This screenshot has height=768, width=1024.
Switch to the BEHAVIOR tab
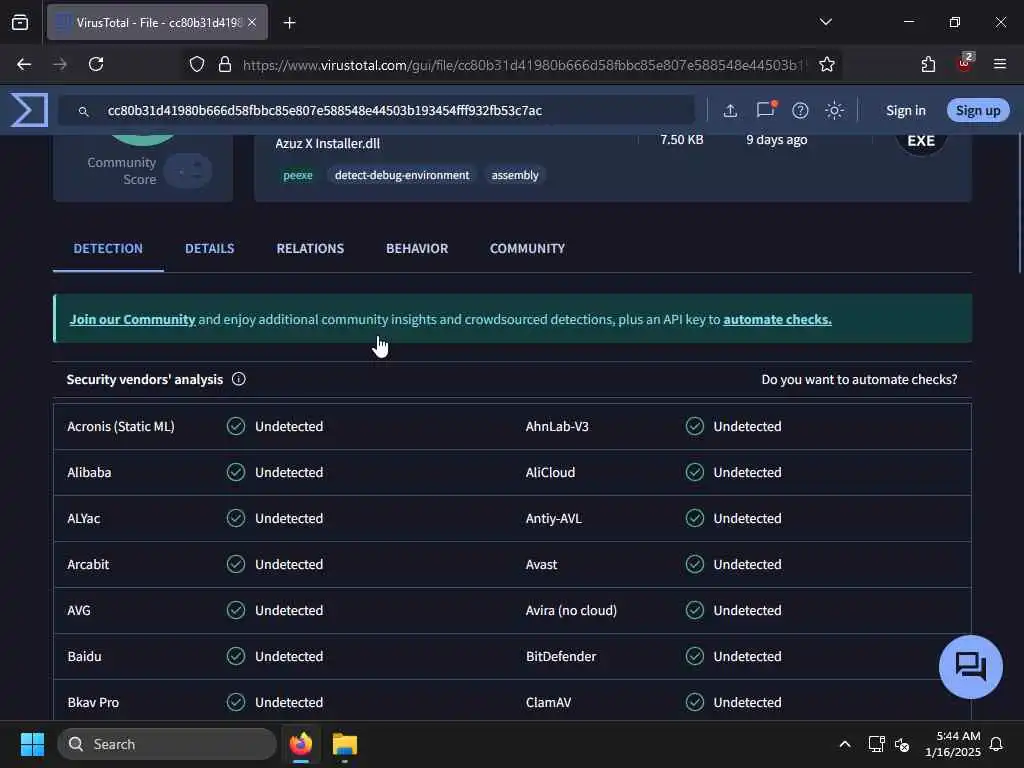point(417,248)
